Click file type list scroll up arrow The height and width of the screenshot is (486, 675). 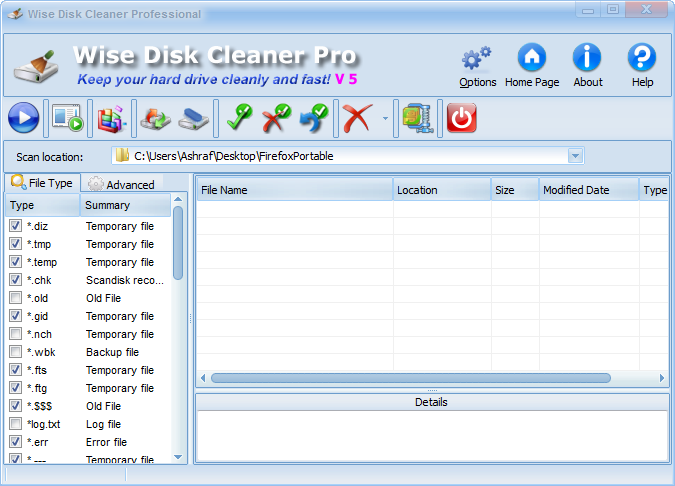[178, 199]
